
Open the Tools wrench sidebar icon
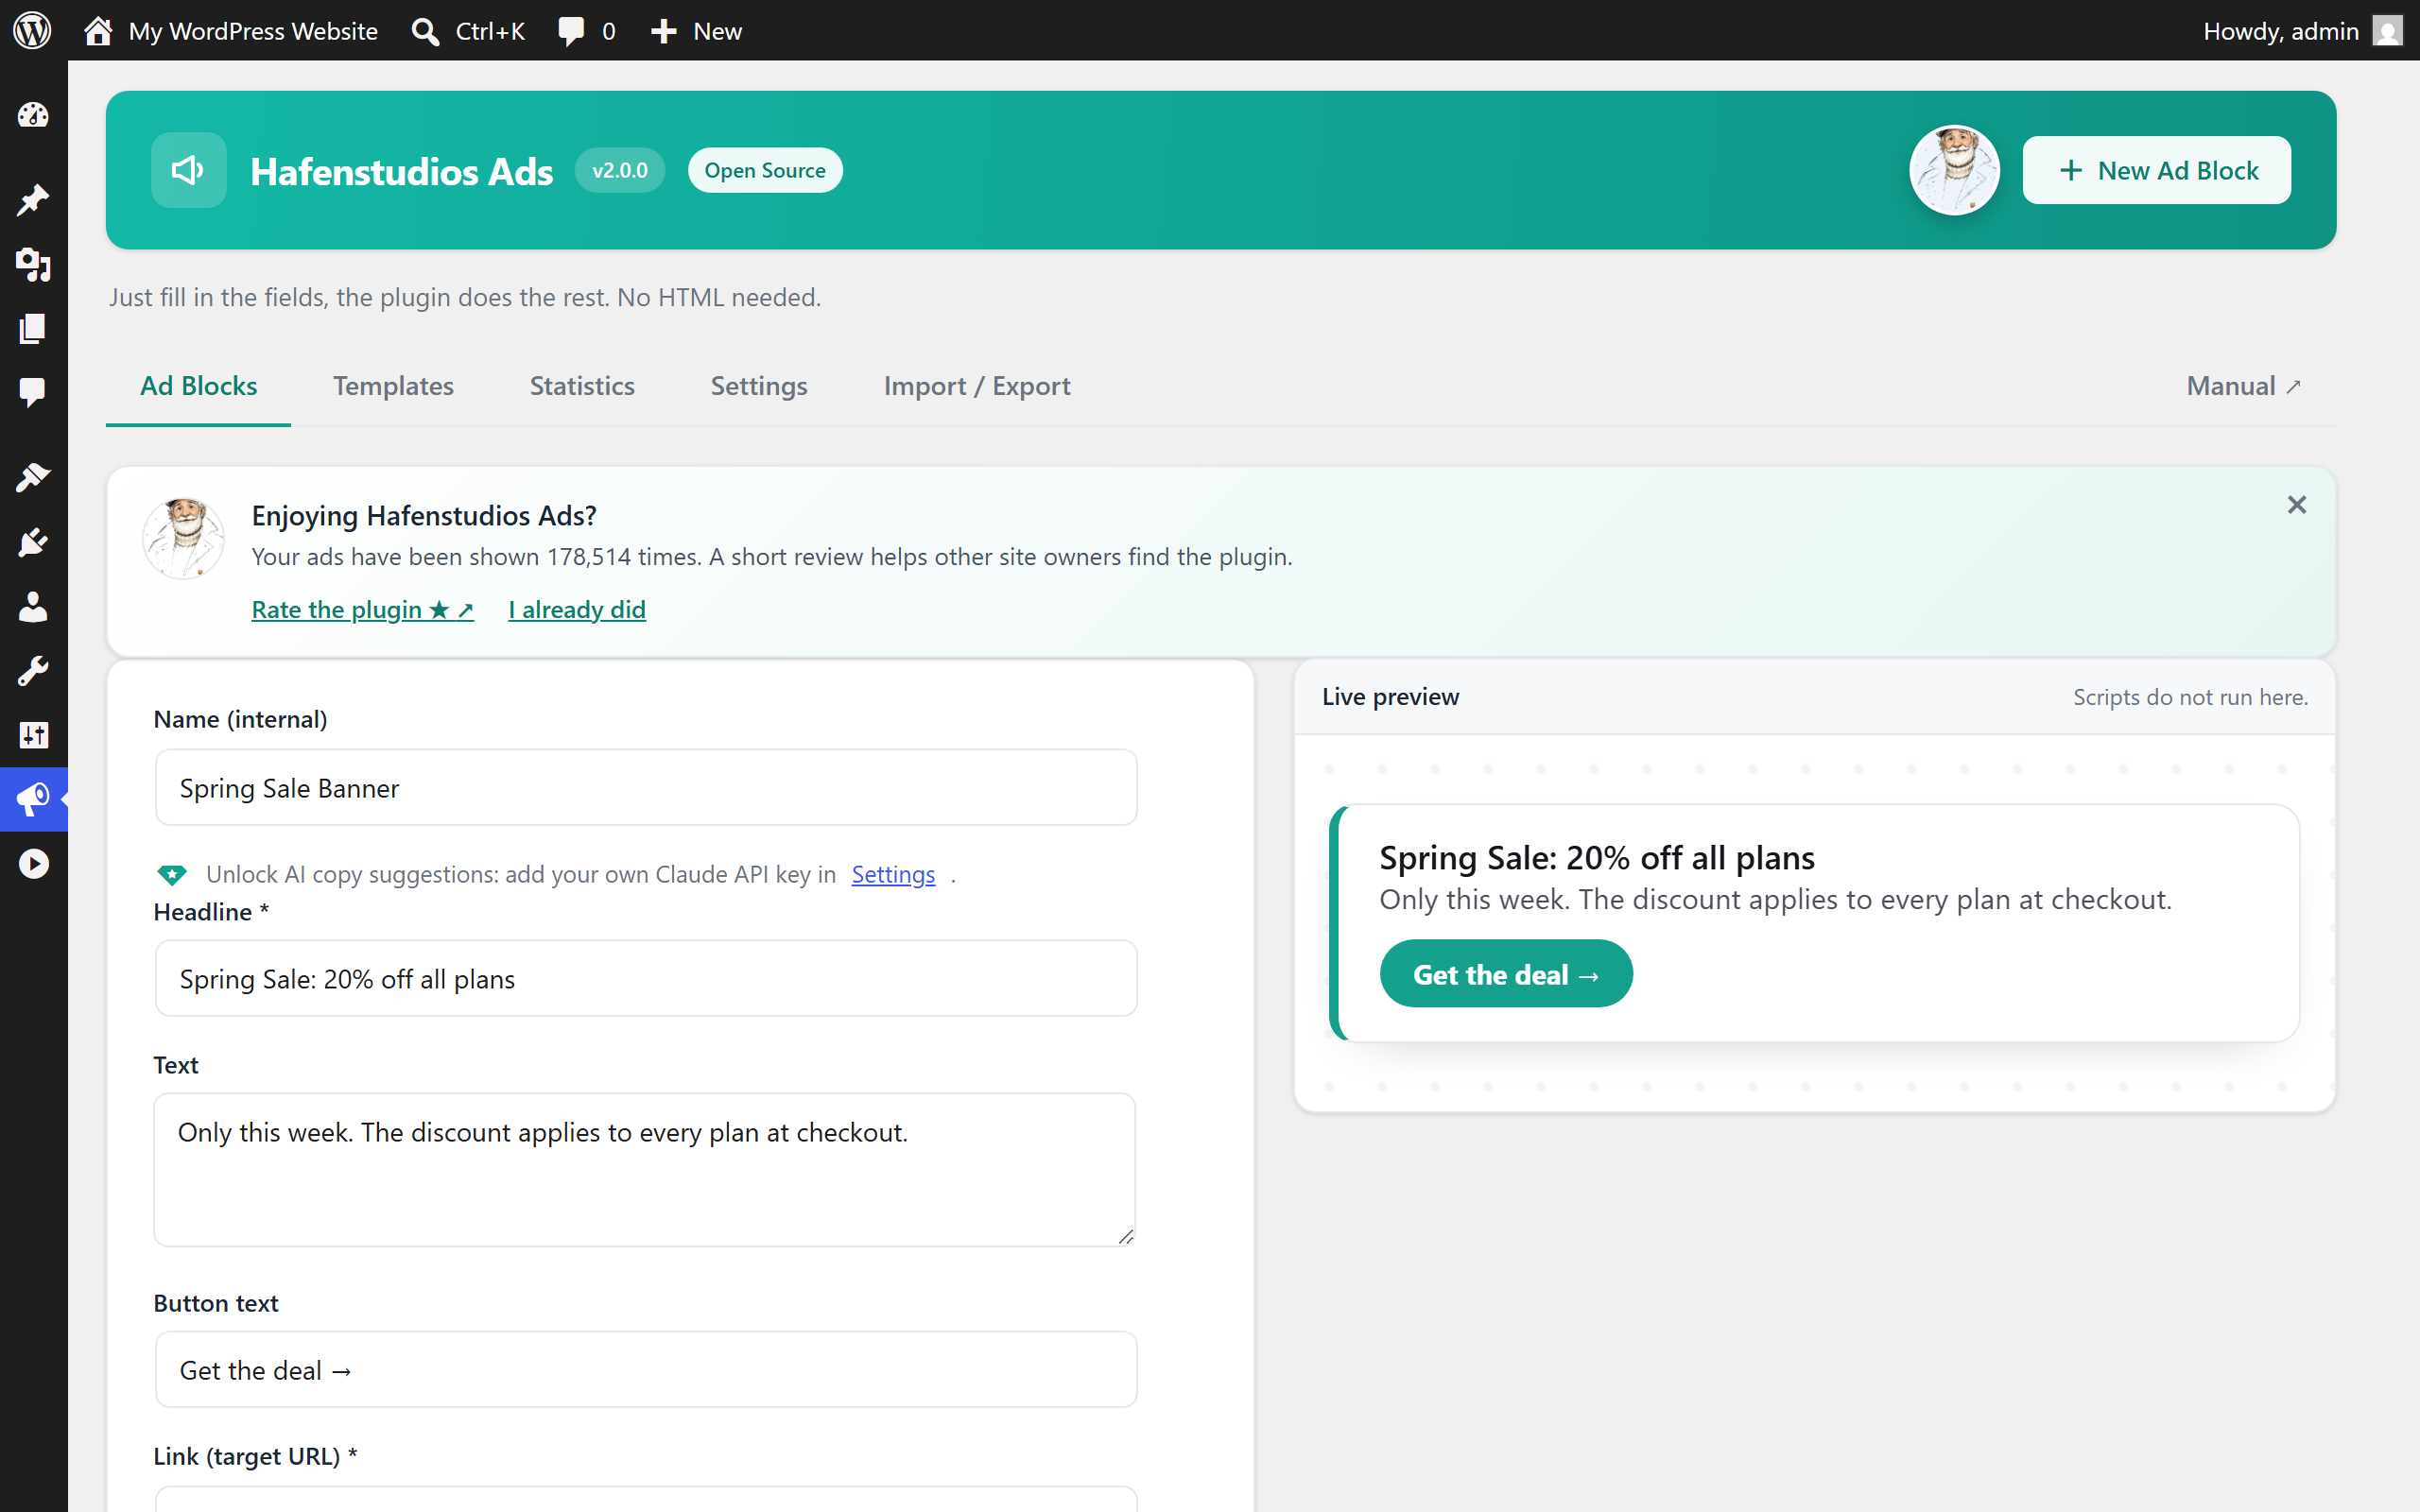pyautogui.click(x=33, y=671)
